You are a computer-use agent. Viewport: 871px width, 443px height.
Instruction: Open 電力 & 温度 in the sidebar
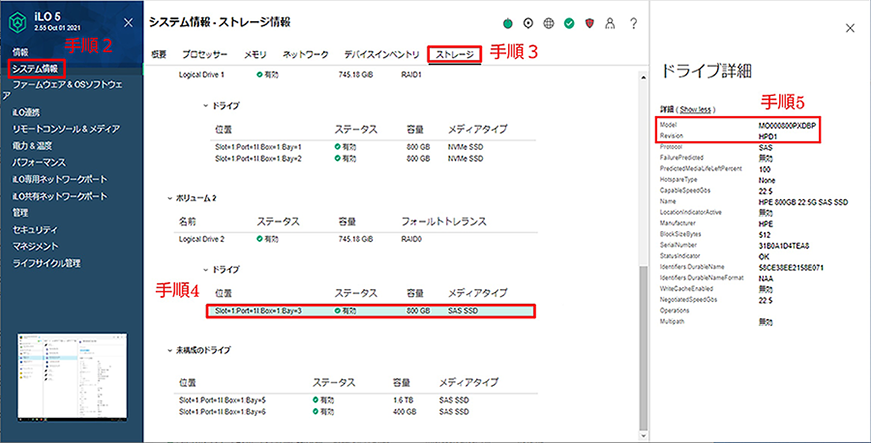coord(32,145)
